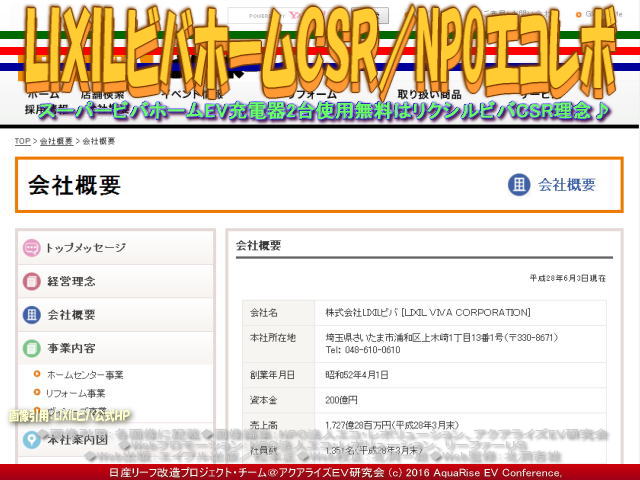Click the underlined 会社概要 breadcrumb link
Screen dimensions: 640x480
click(56, 141)
